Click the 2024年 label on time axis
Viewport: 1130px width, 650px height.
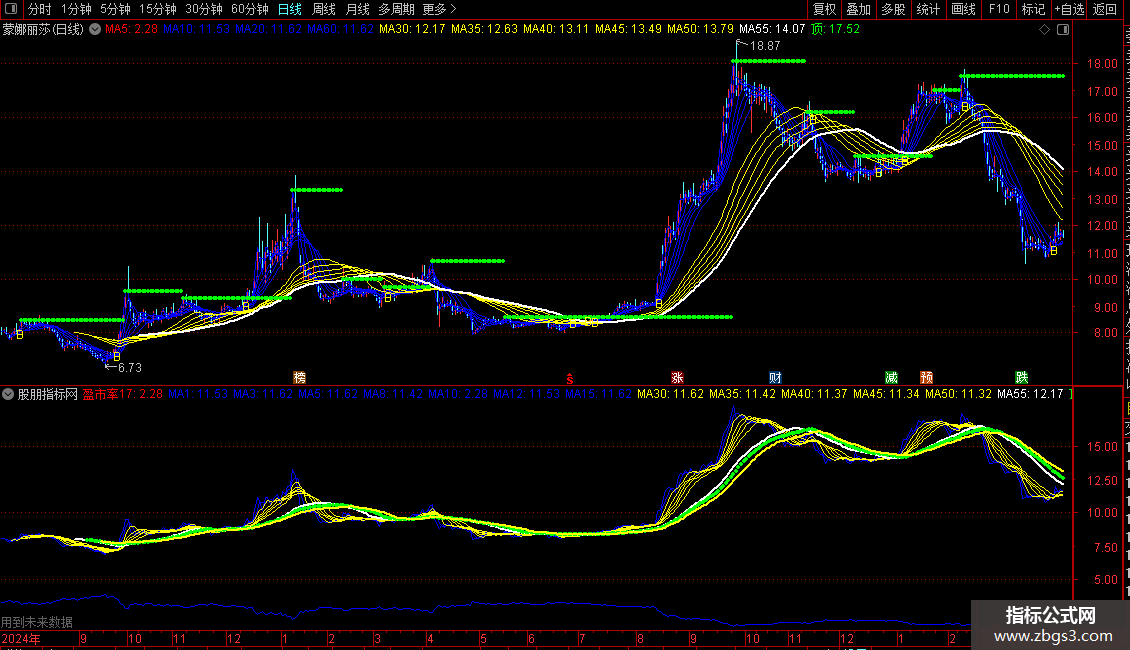(x=21, y=638)
